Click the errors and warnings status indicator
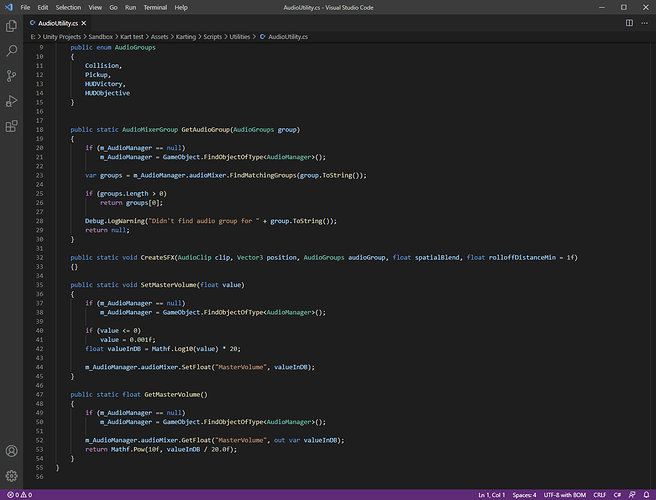 coord(20,495)
